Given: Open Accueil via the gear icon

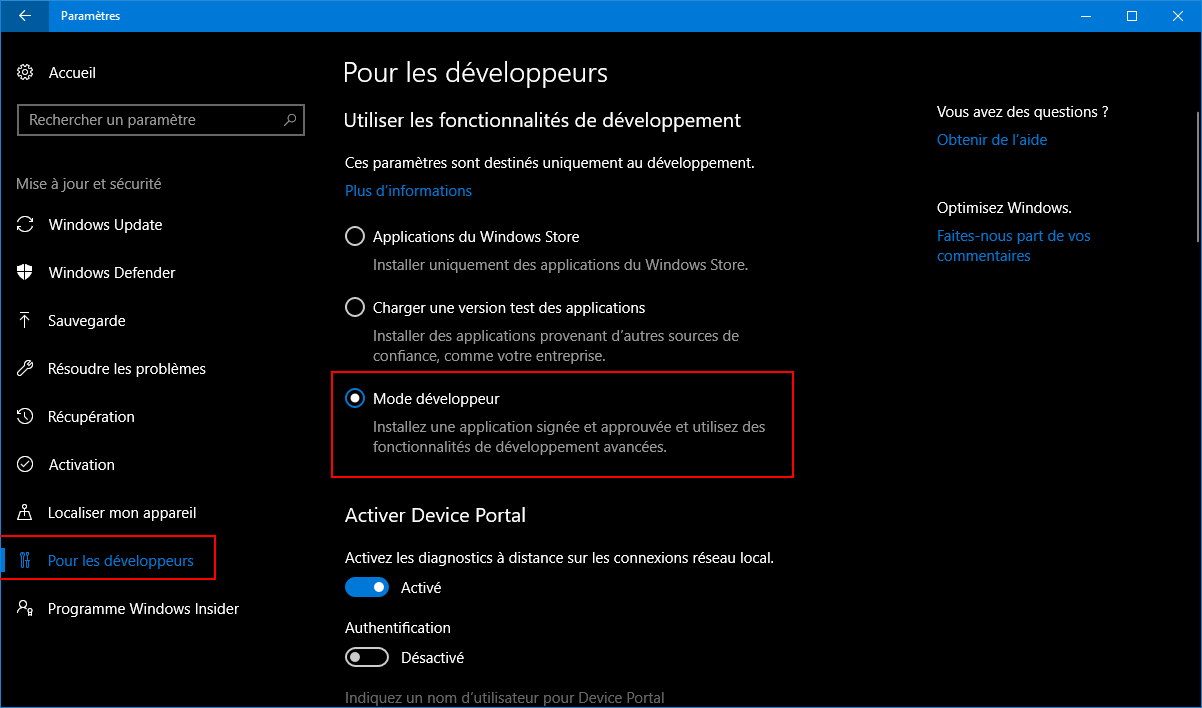Looking at the screenshot, I should (26, 73).
